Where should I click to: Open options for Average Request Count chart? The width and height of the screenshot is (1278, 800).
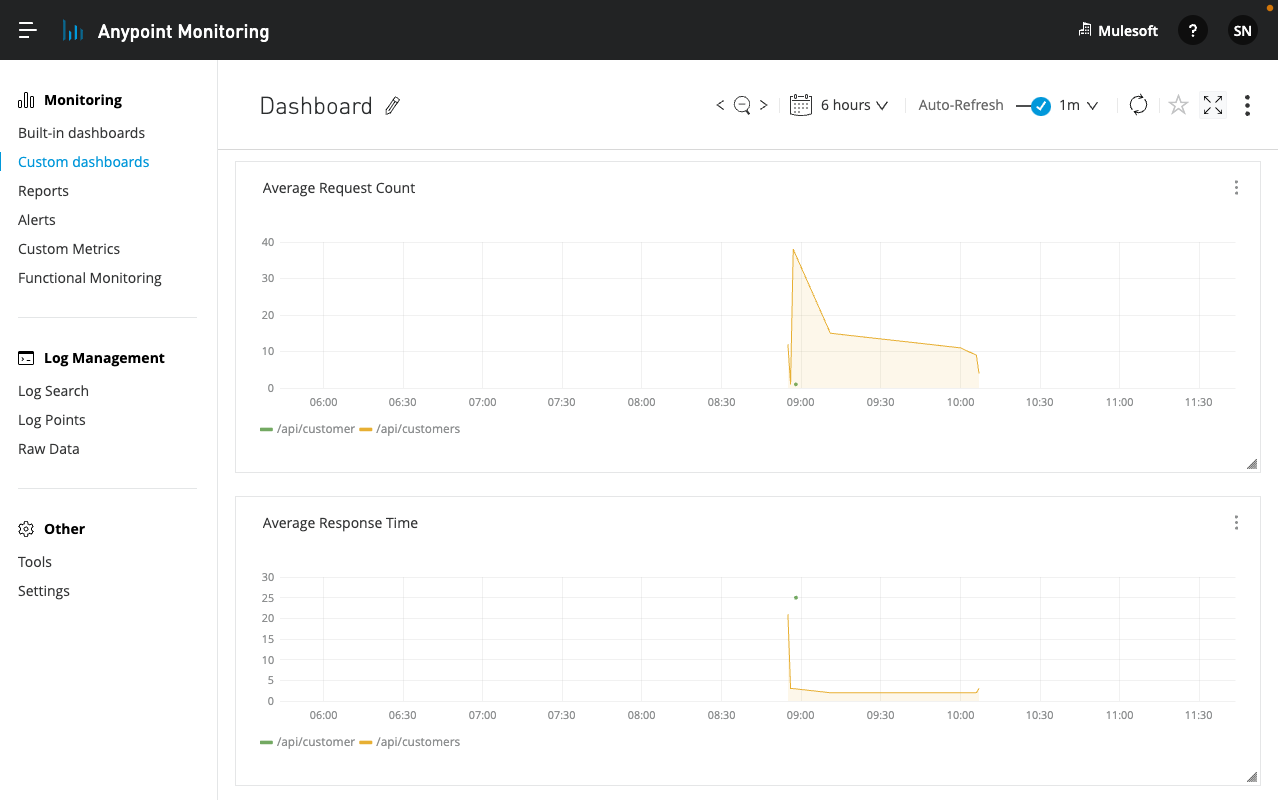pyautogui.click(x=1236, y=187)
